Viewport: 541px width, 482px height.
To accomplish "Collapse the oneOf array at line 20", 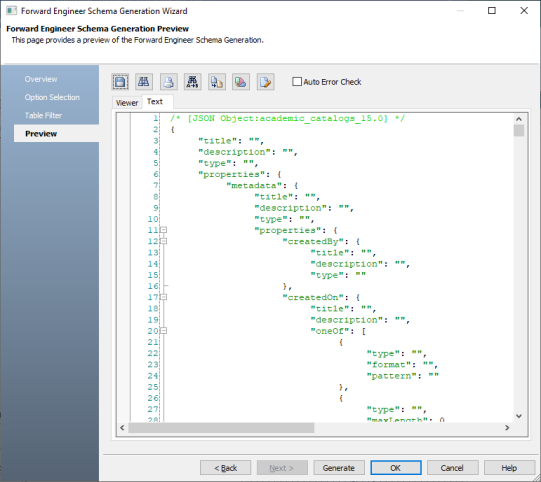I will [x=164, y=331].
